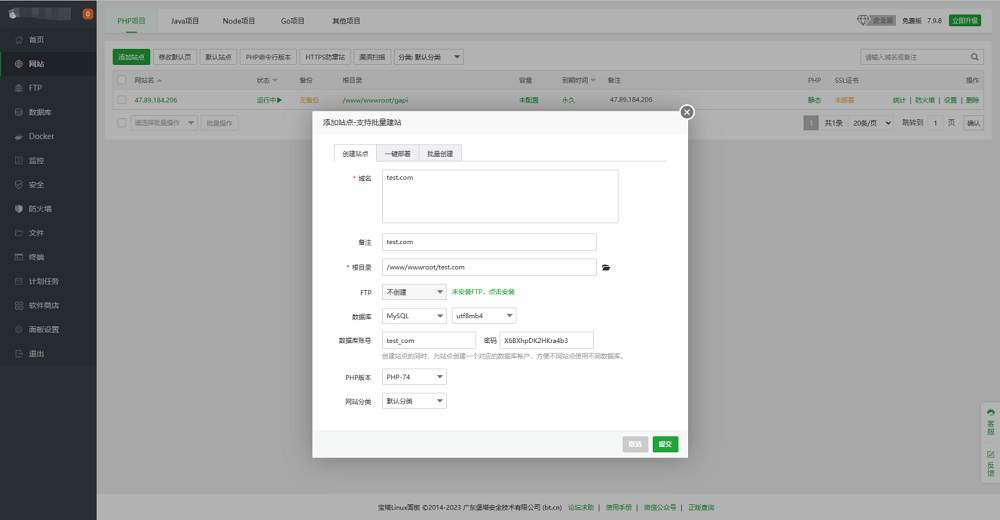
Task: Click the 立即升级 upgrade button
Action: pos(965,20)
